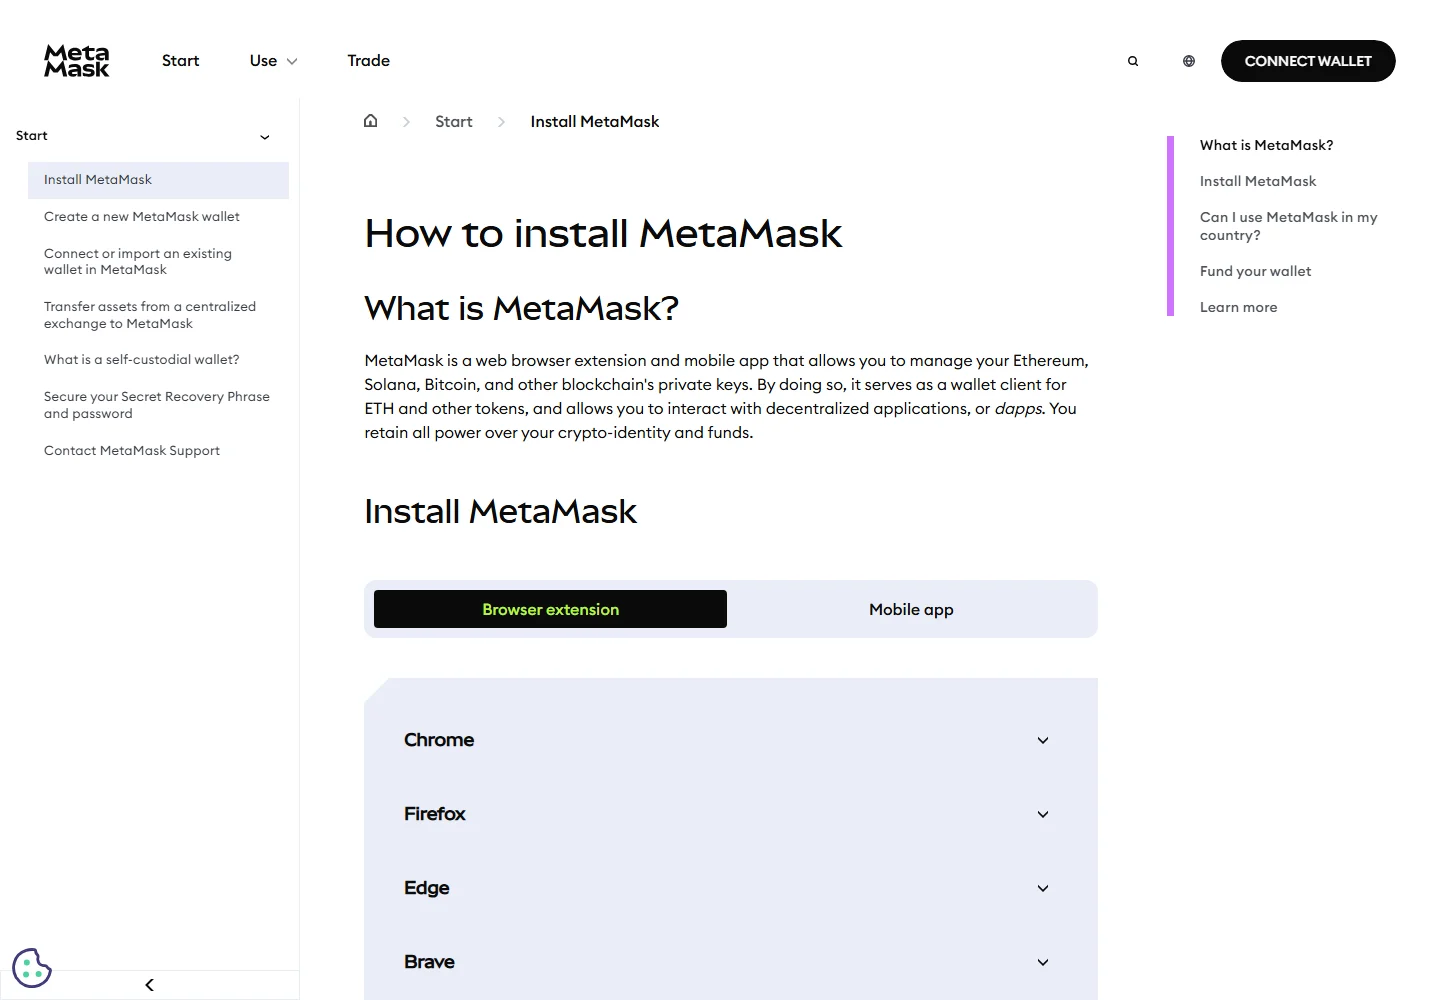Jump to Can I use MetaMask in my country?
1440x1000 pixels.
pyautogui.click(x=1289, y=226)
